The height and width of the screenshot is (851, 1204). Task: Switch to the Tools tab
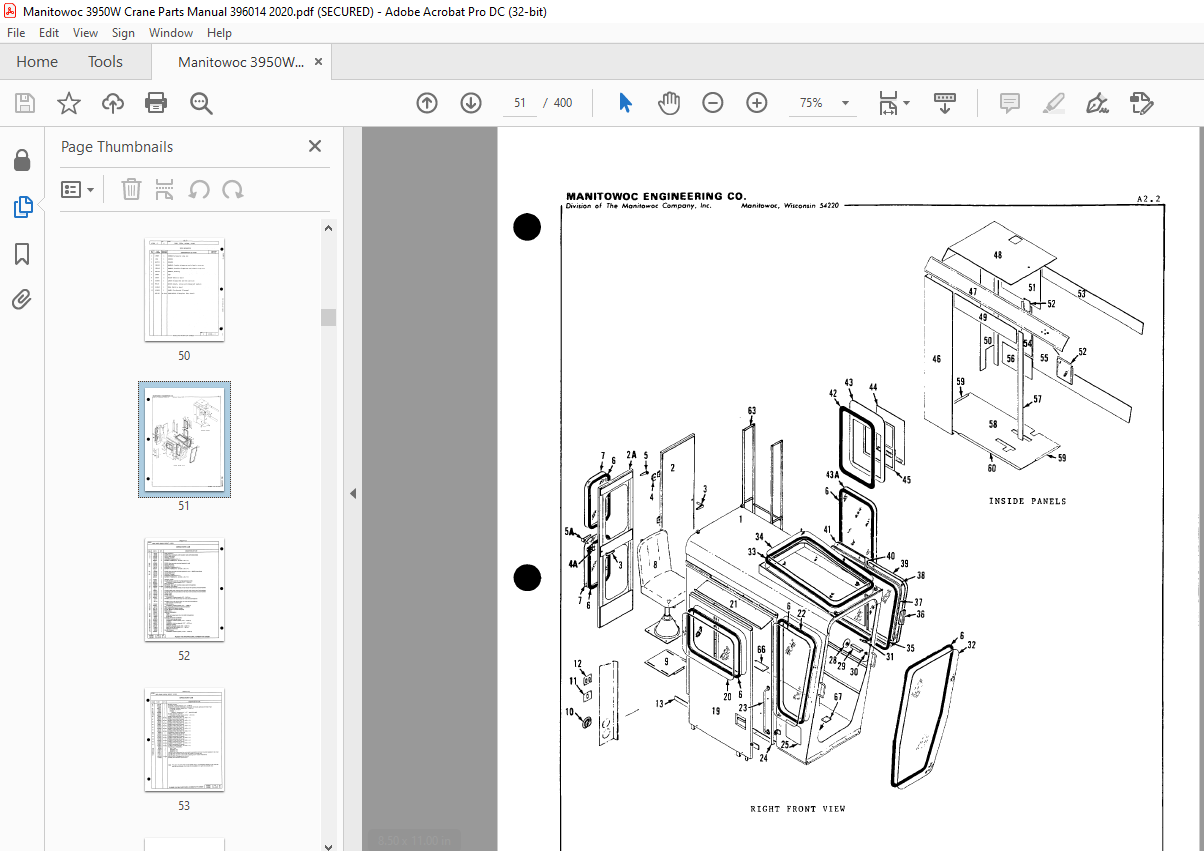(105, 62)
